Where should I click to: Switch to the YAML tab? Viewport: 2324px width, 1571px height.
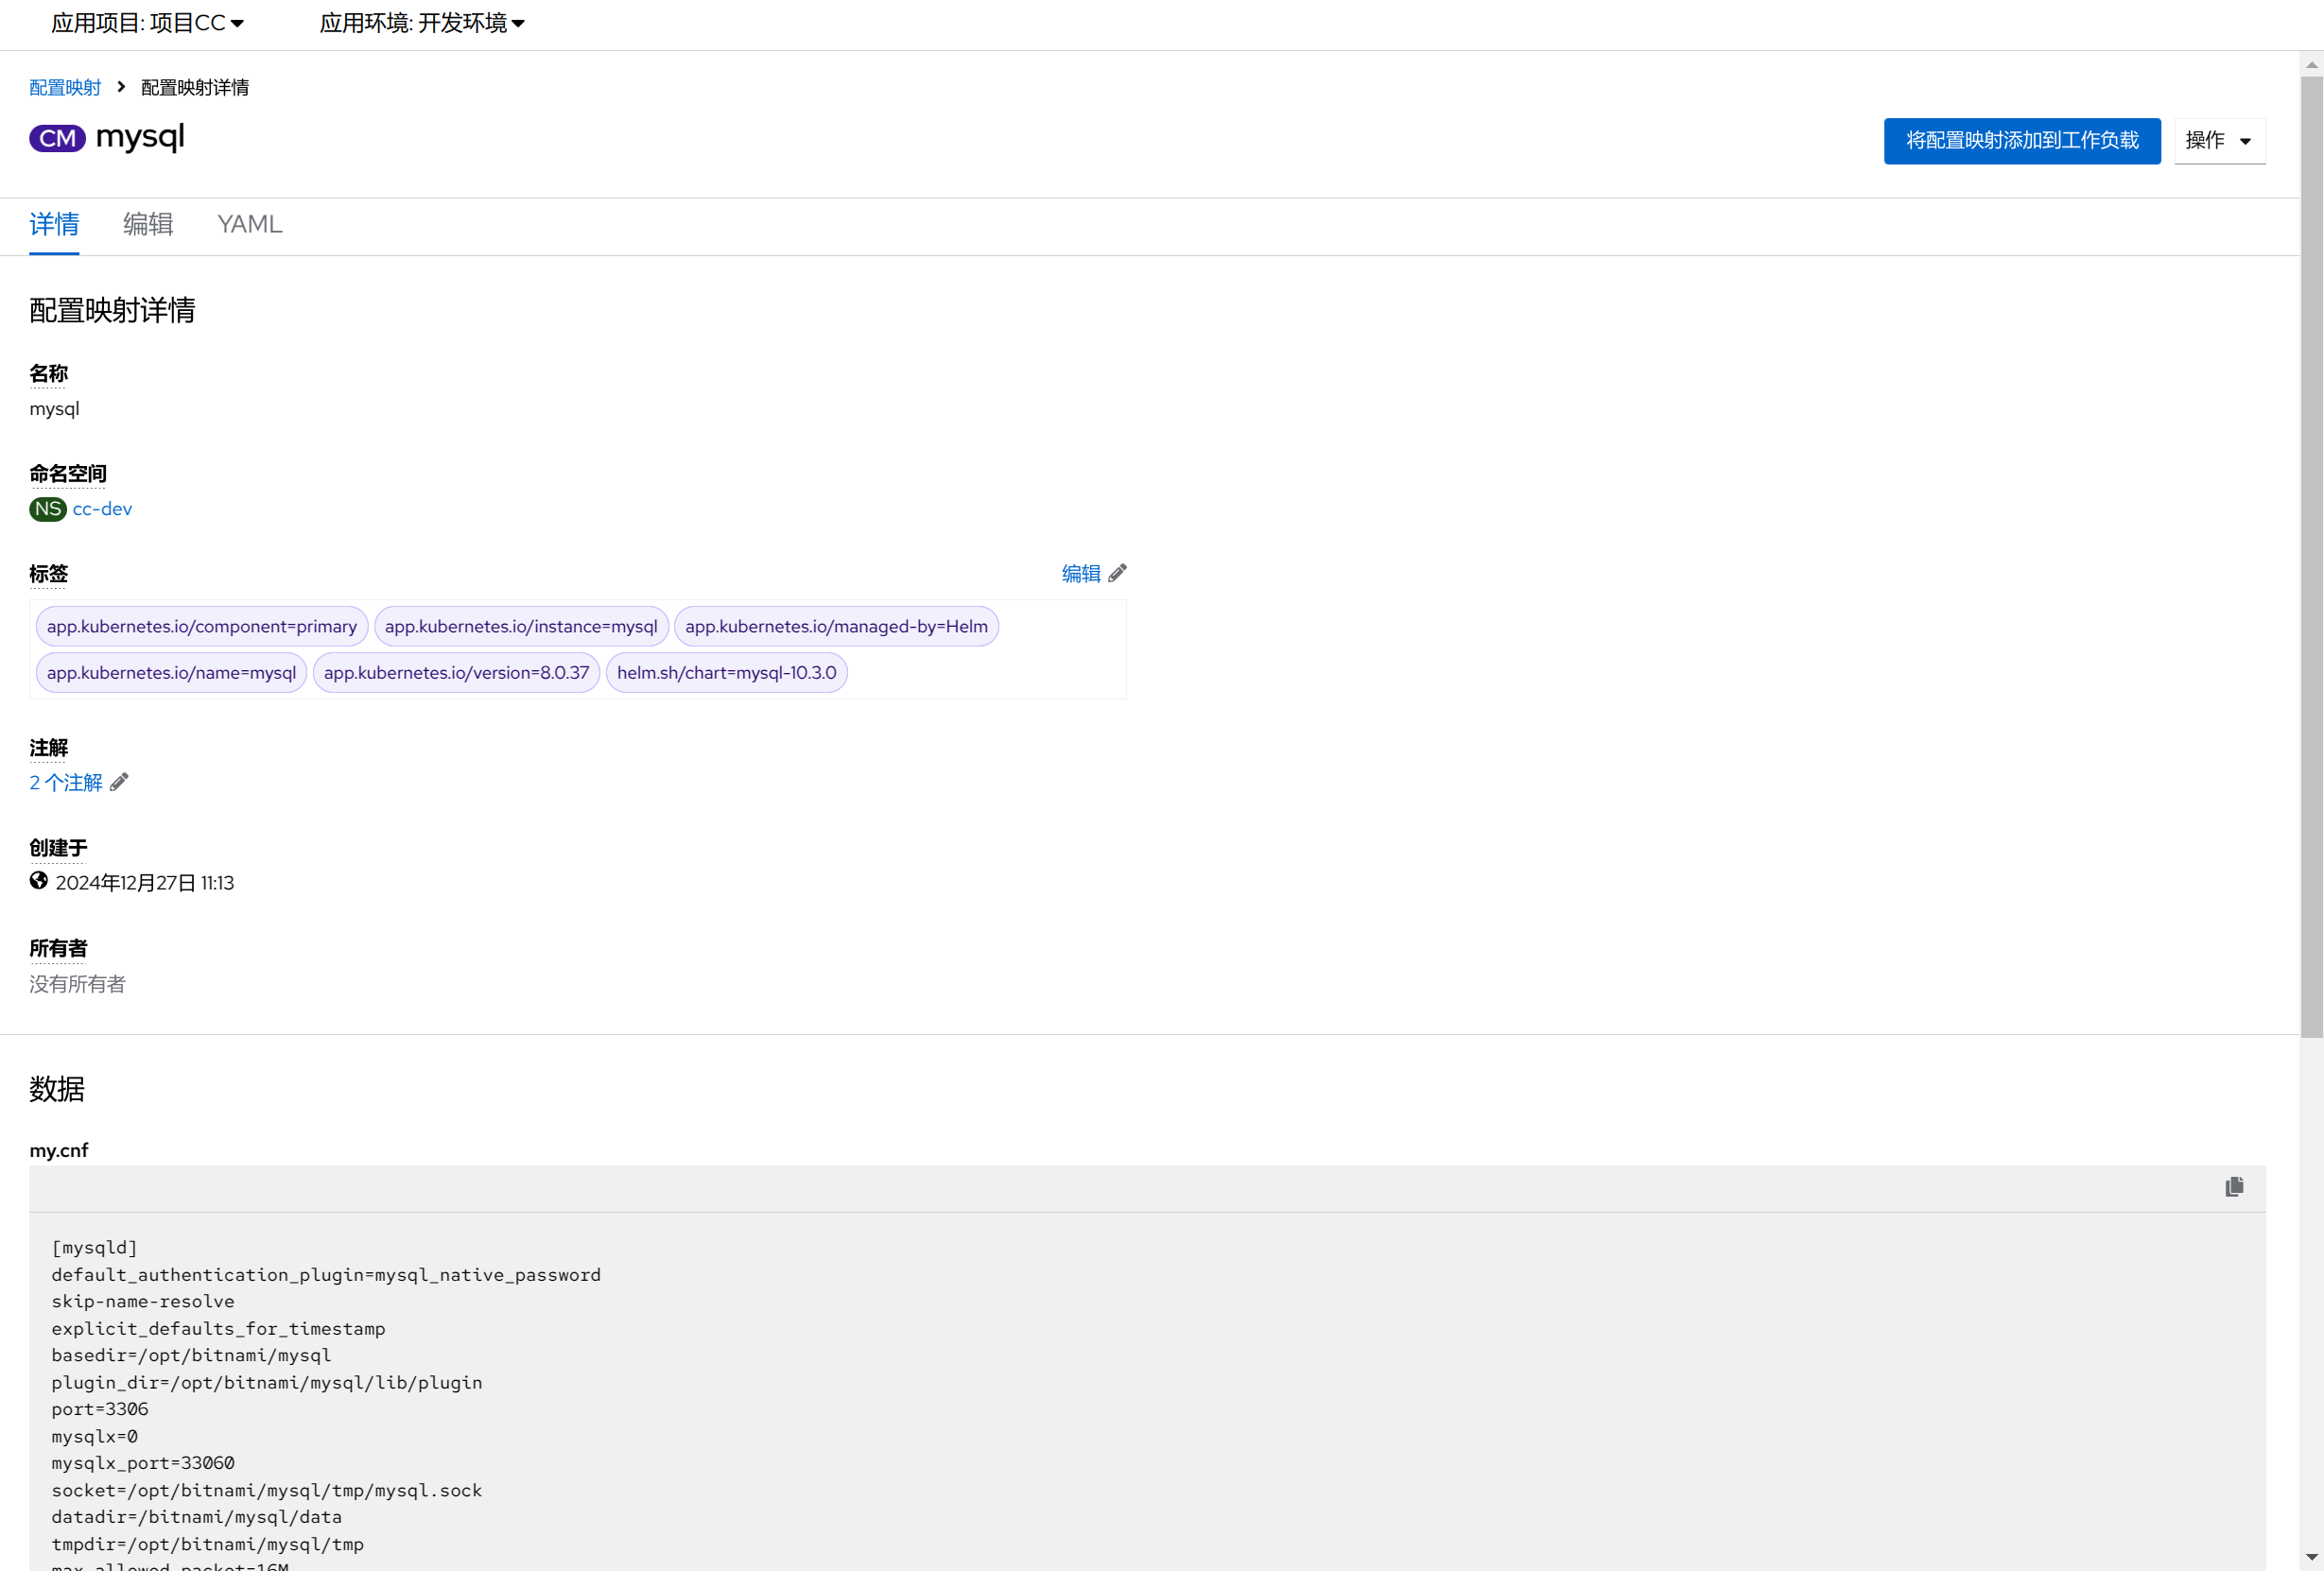pos(249,224)
